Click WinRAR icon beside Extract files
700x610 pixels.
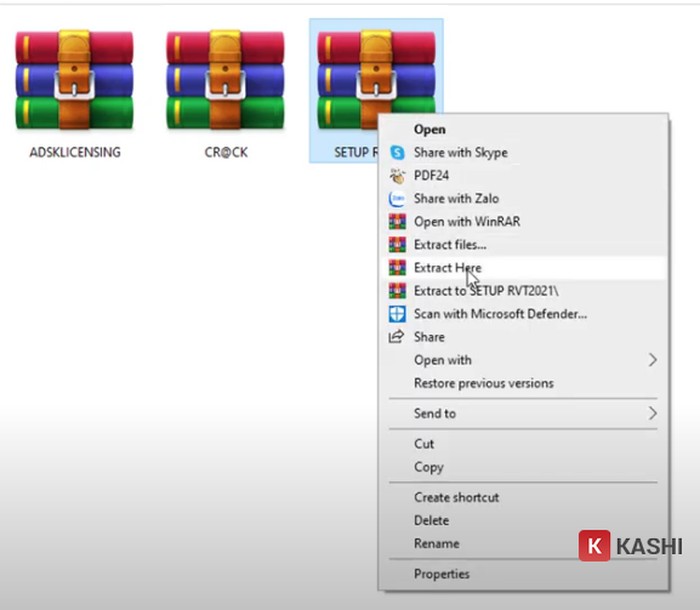click(397, 245)
